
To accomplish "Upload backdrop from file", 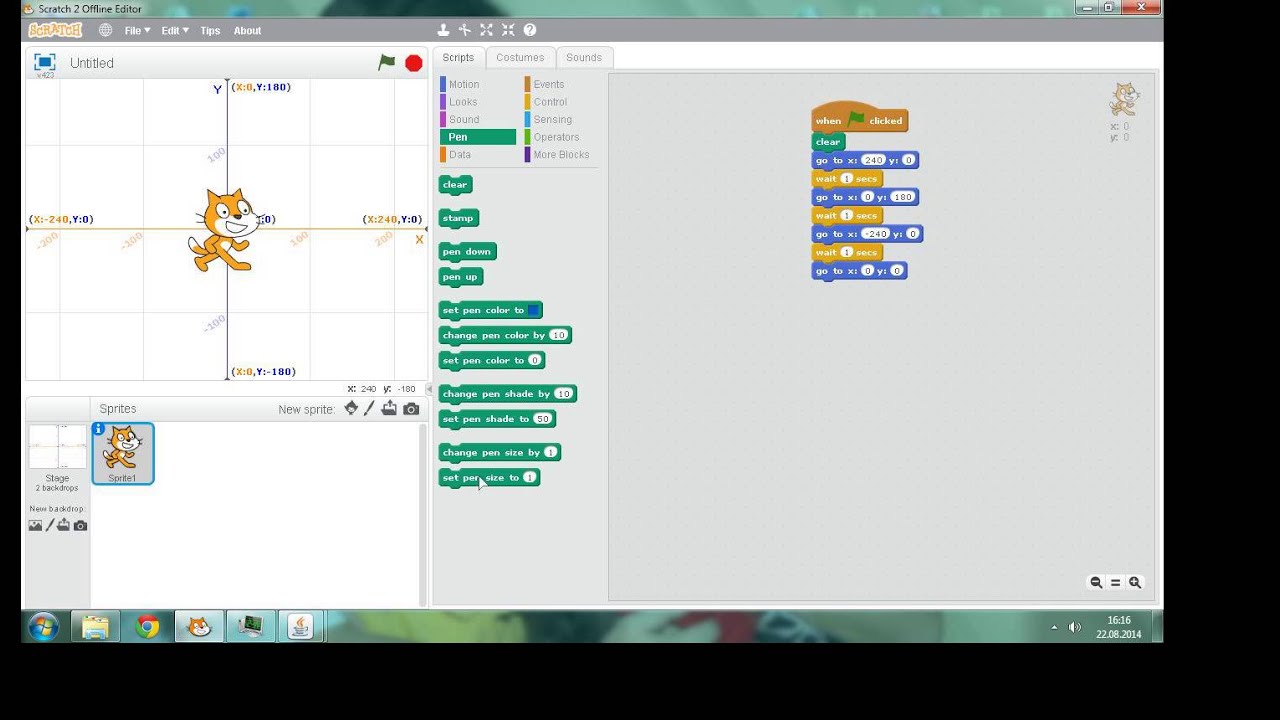I will tap(64, 525).
